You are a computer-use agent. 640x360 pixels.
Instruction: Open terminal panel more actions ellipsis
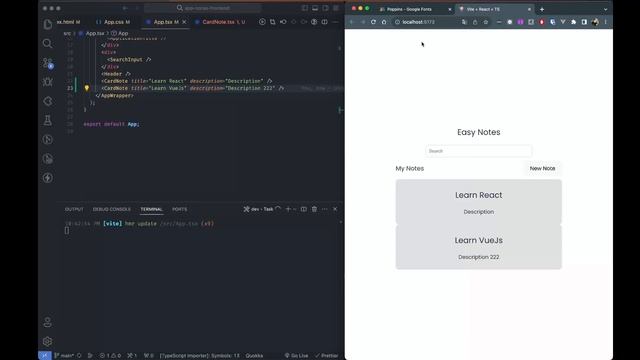pyautogui.click(x=324, y=209)
